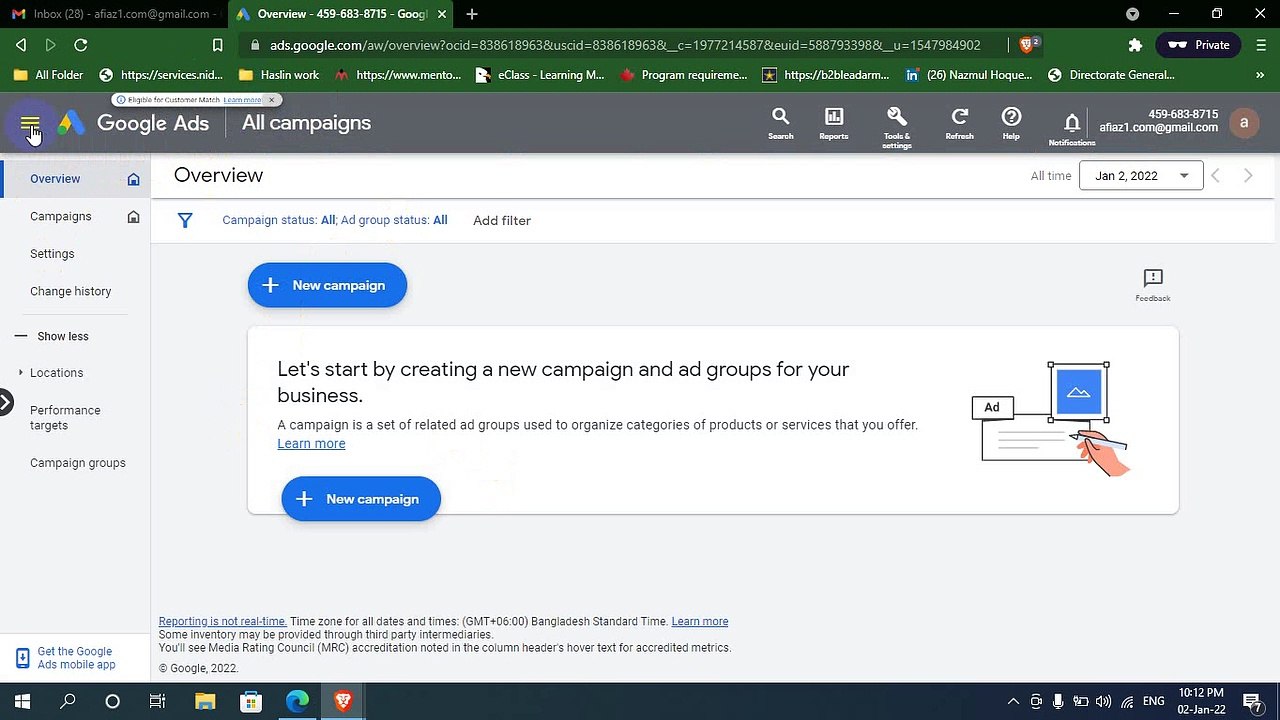The width and height of the screenshot is (1280, 720).
Task: Select Campaigns in the left navigation
Action: (61, 216)
